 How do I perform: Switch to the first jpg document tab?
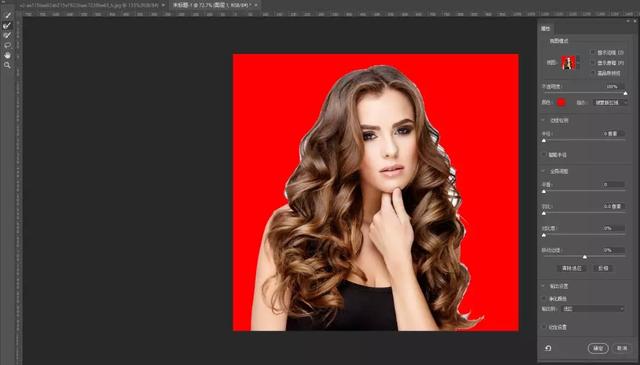[89, 5]
